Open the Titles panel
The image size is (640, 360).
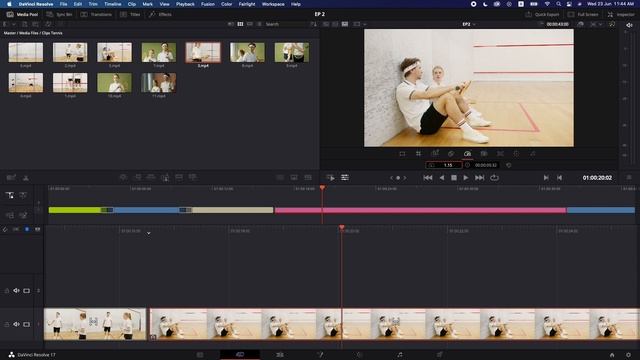click(x=130, y=14)
